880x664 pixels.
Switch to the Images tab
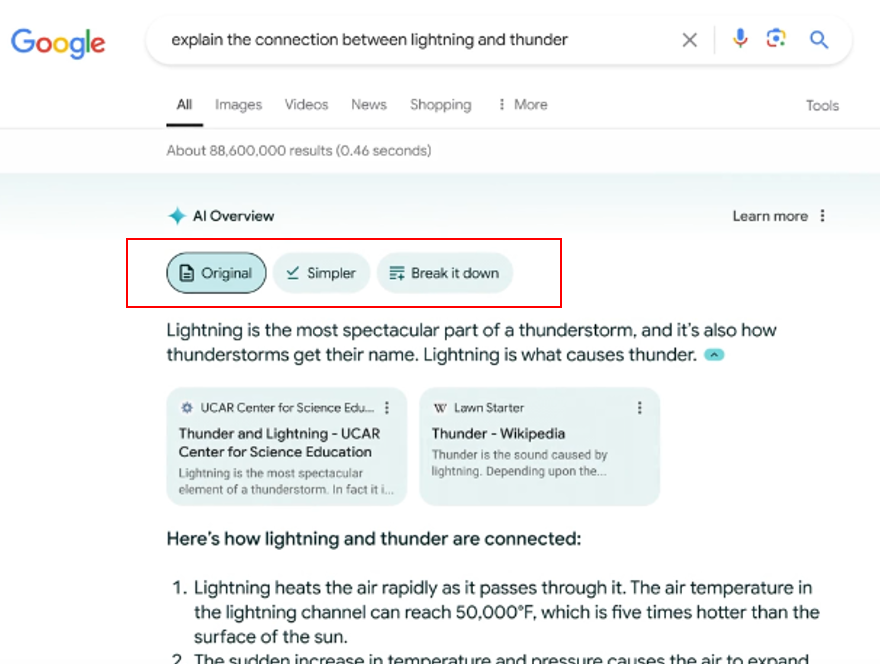[x=238, y=105]
